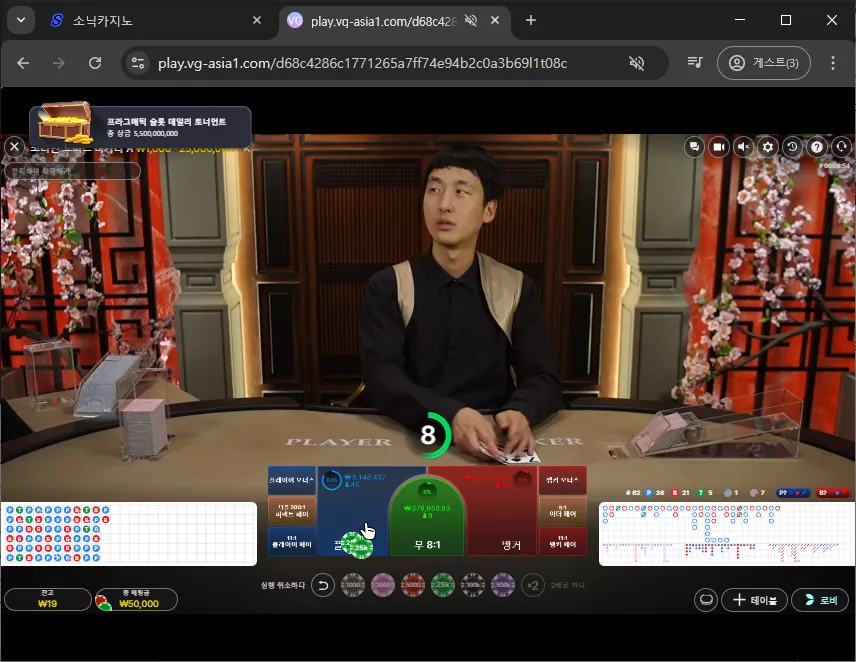Open the support headset icon
This screenshot has height=662, width=856.
[841, 147]
